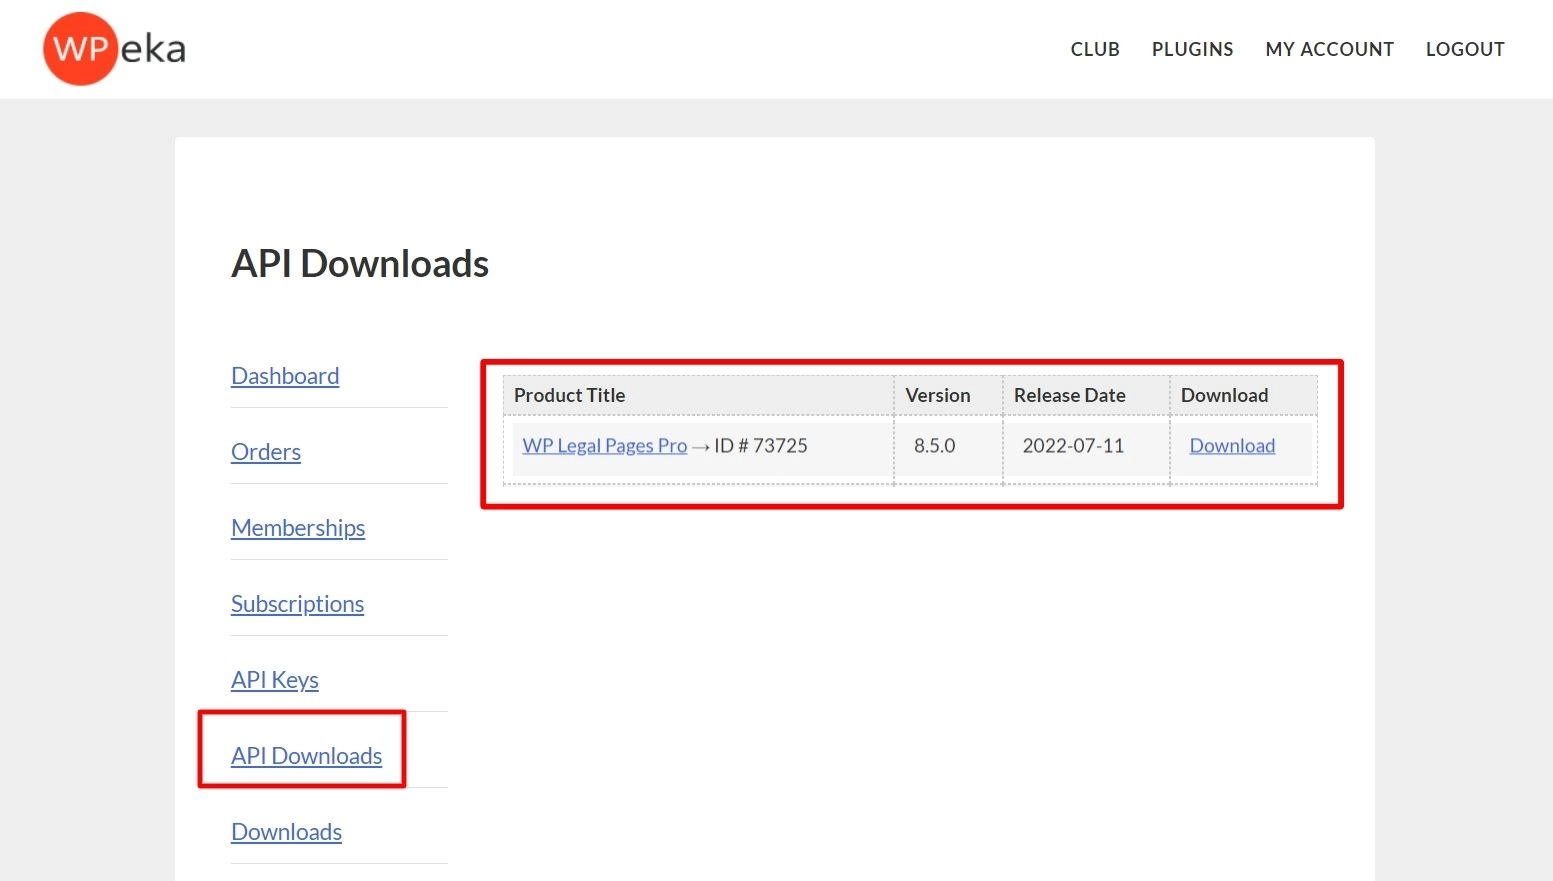Click the WPeka logo
This screenshot has width=1553, height=881.
pyautogui.click(x=113, y=48)
